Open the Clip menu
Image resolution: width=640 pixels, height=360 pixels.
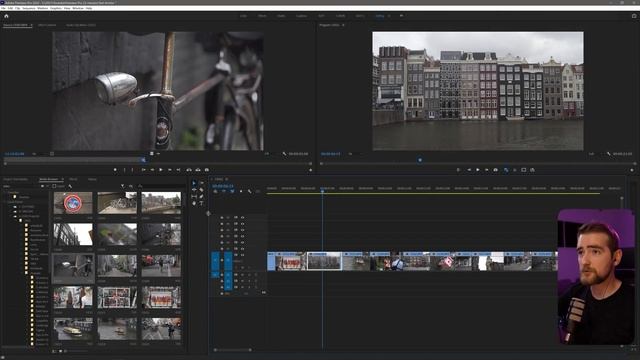pyautogui.click(x=18, y=8)
